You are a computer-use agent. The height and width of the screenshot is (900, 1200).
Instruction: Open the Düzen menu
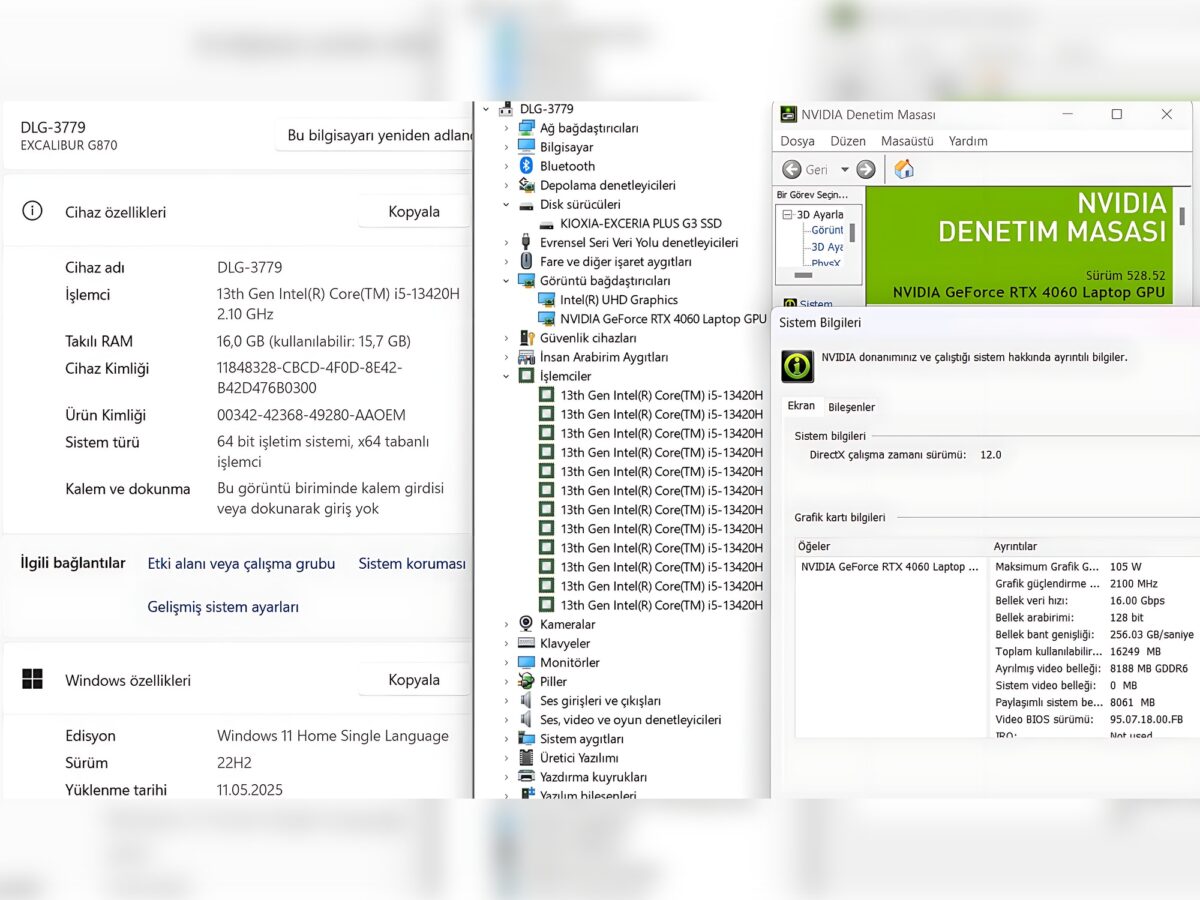coord(848,141)
